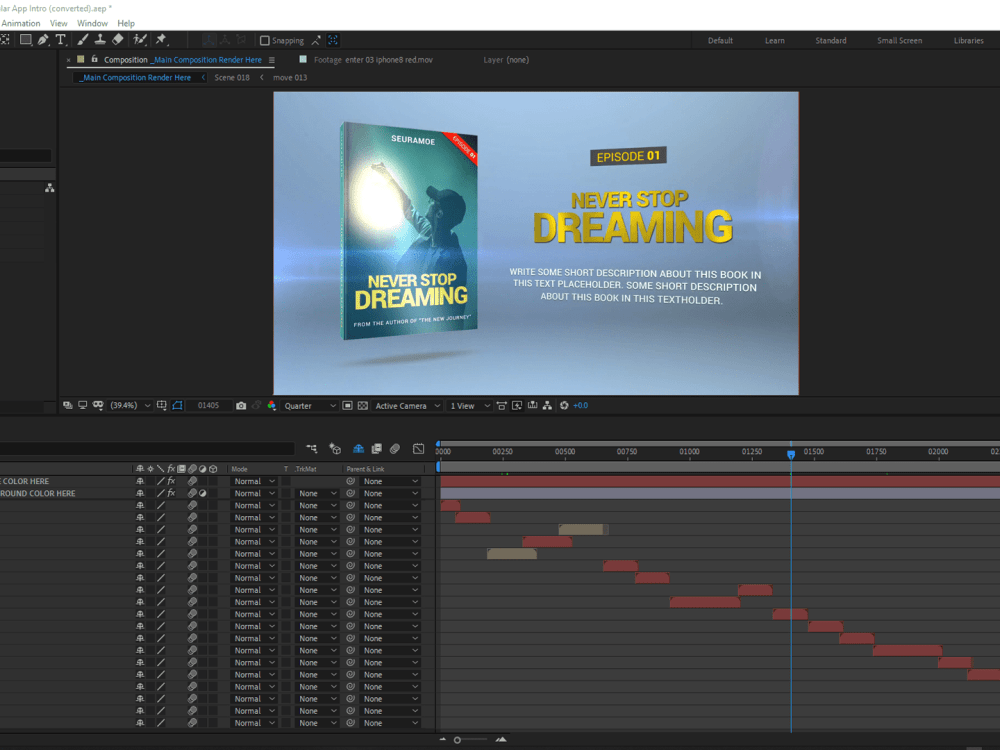Toggle Draft 3D in timeline
Image resolution: width=1000 pixels, height=750 pixels.
point(335,449)
